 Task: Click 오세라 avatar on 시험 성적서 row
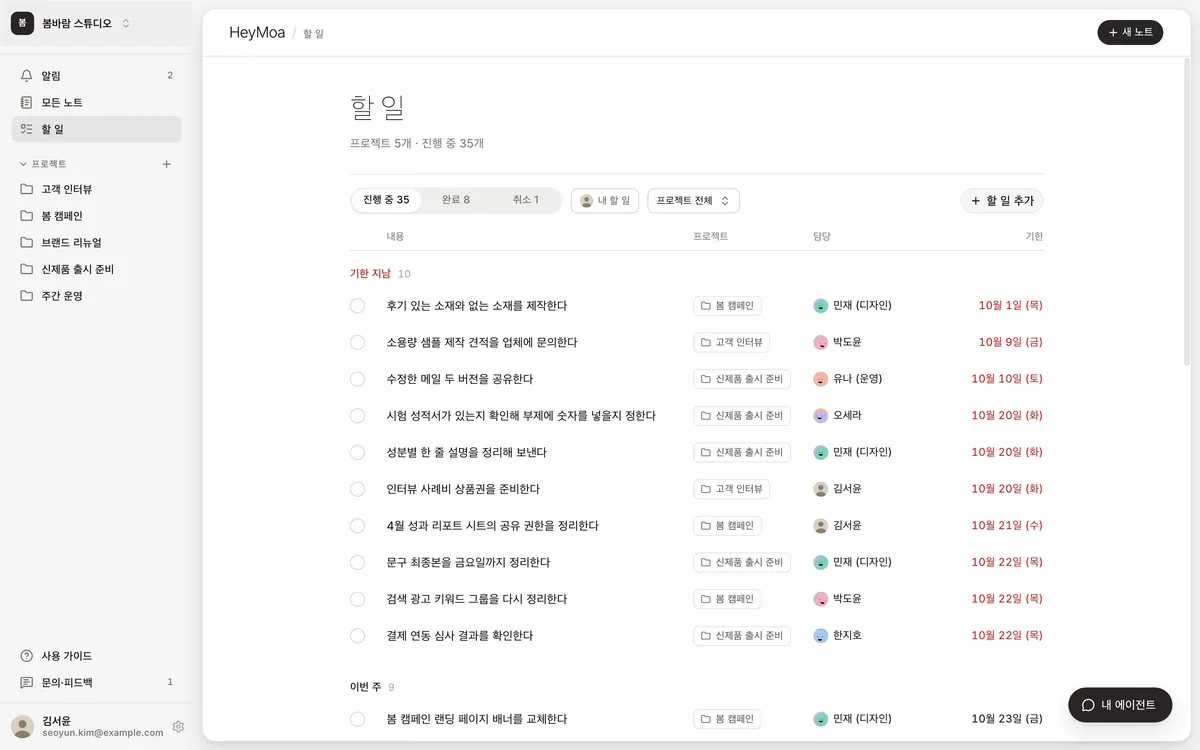821,416
